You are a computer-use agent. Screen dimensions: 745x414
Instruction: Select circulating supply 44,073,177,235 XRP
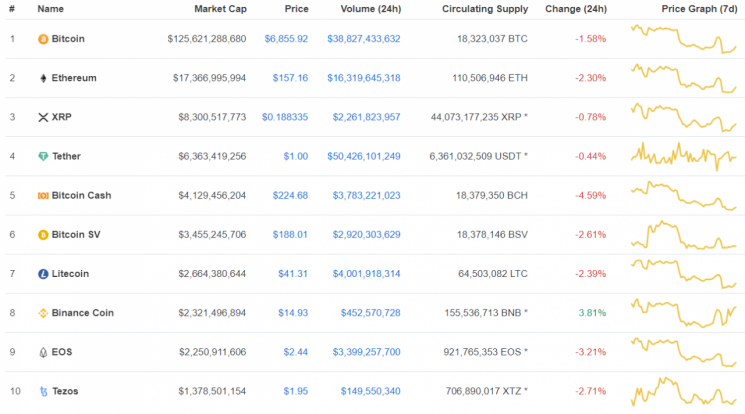point(479,117)
